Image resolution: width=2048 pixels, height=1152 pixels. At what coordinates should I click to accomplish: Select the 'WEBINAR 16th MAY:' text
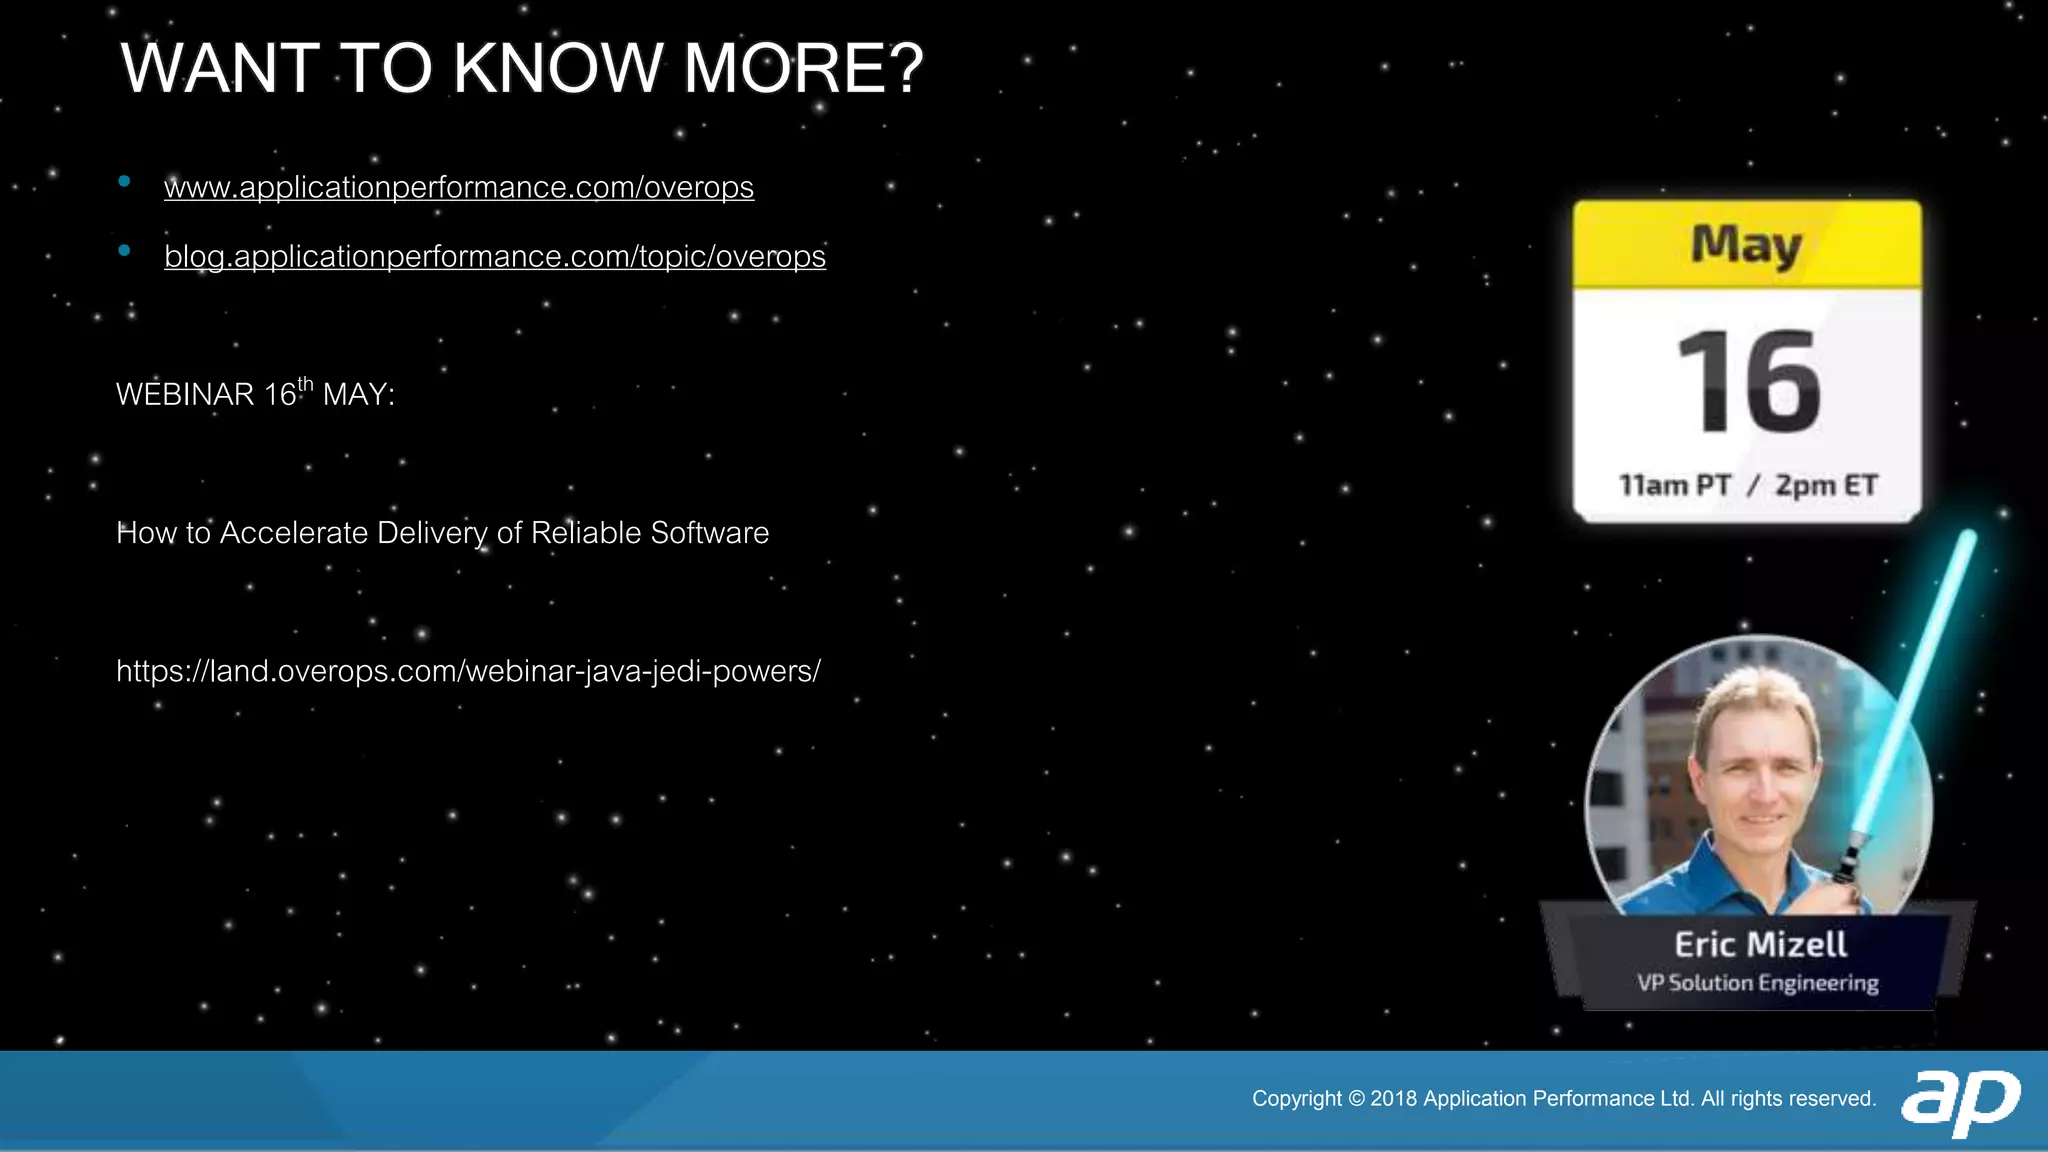[255, 393]
